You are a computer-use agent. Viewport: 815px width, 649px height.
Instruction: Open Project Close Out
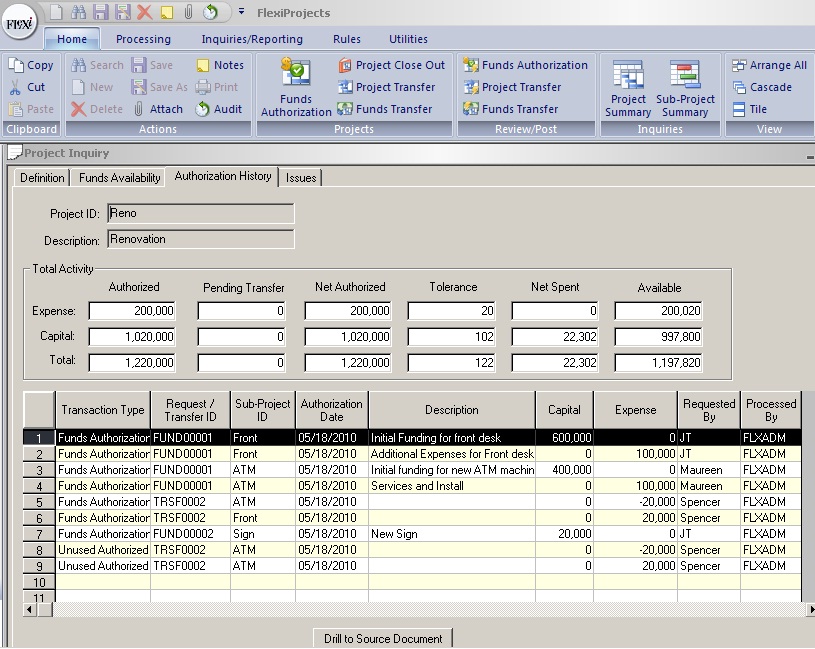[x=391, y=65]
